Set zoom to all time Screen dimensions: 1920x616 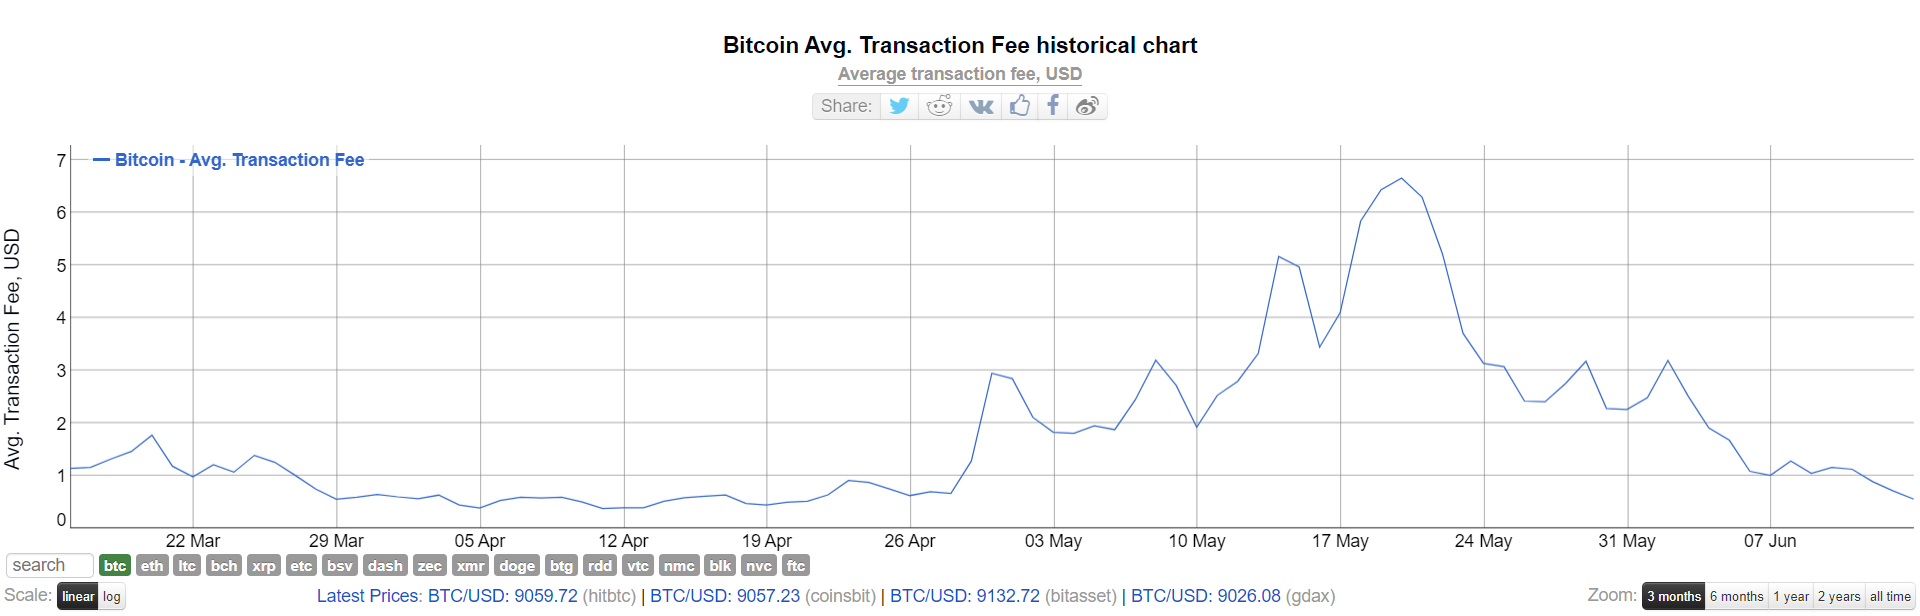click(x=1890, y=597)
